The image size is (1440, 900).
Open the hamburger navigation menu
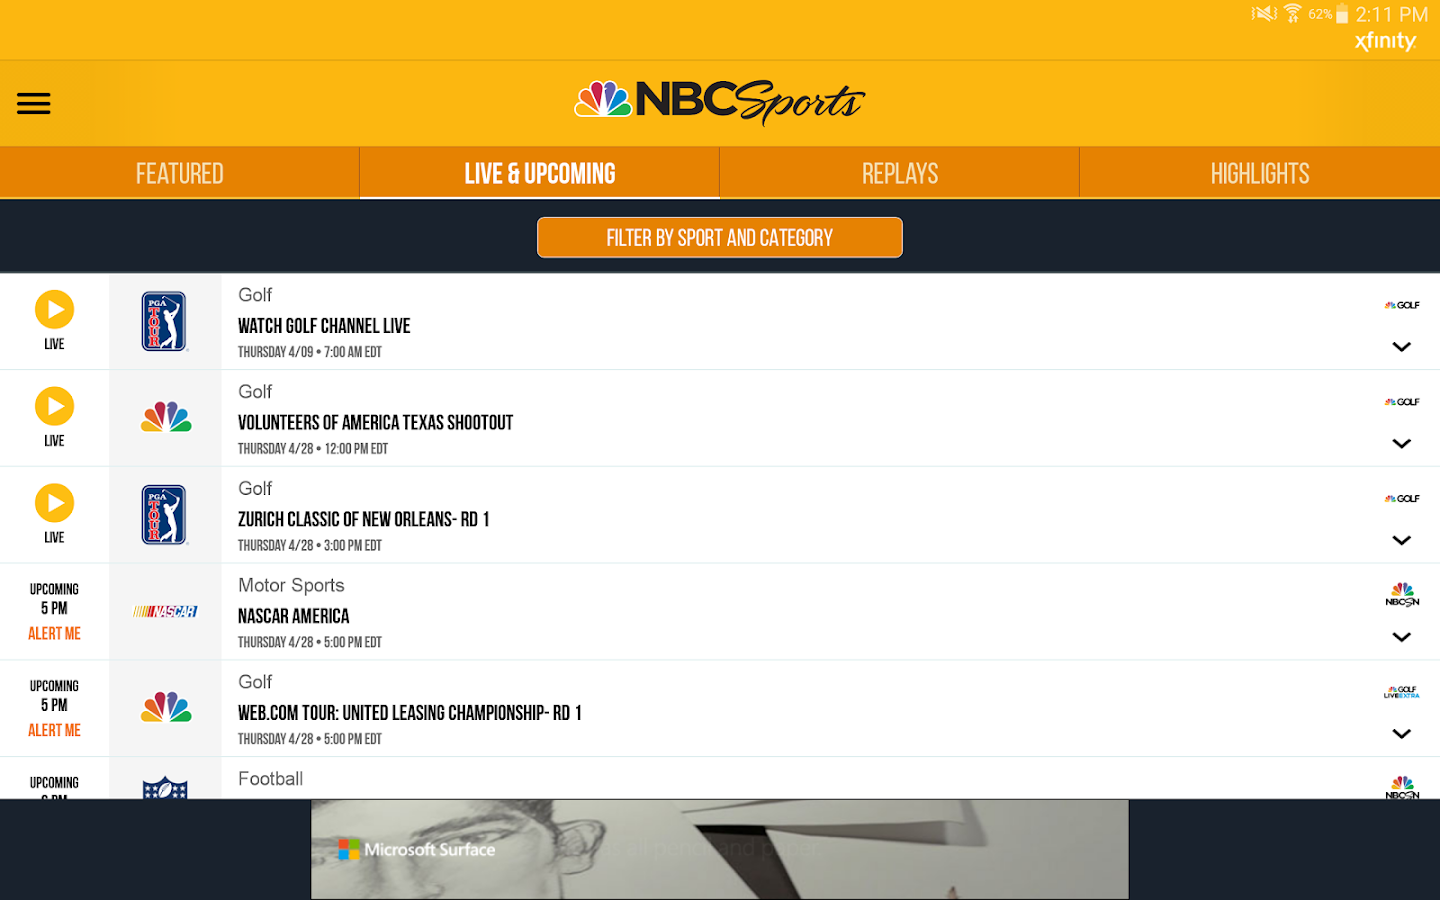tap(33, 103)
